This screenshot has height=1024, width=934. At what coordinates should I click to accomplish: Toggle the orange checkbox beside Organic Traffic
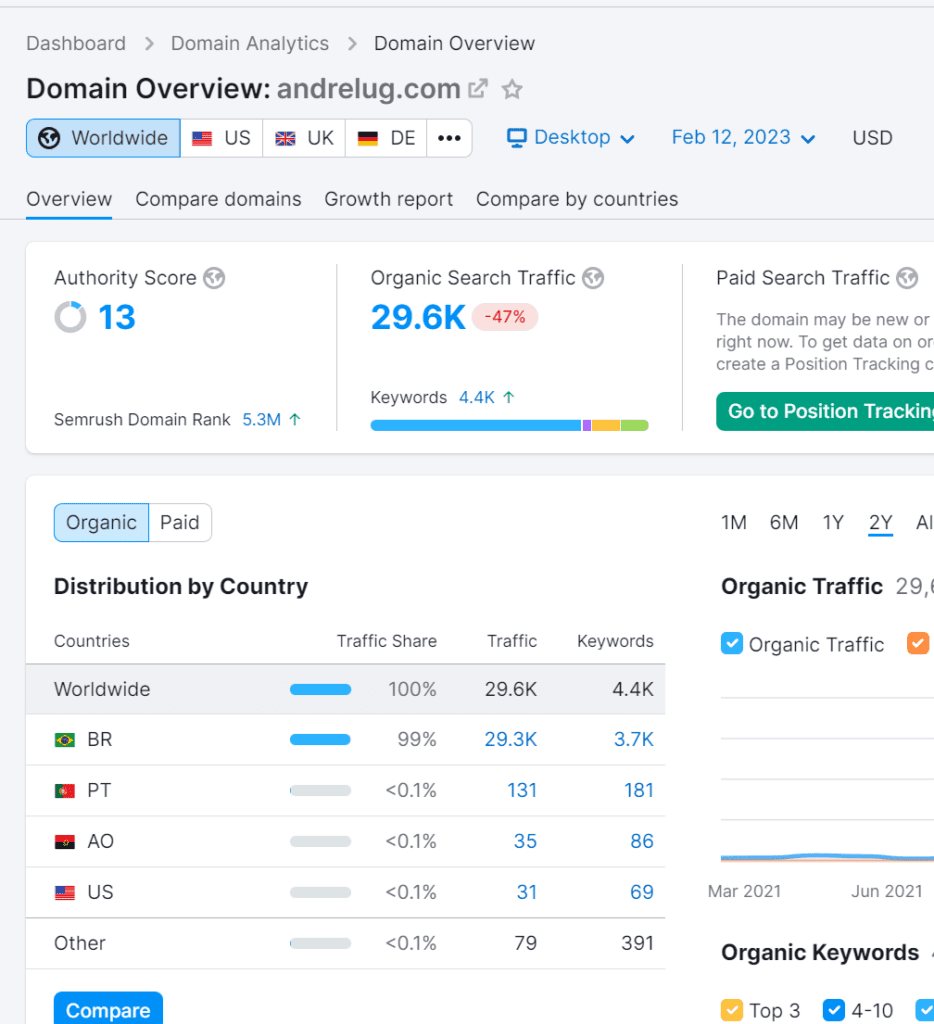(918, 643)
